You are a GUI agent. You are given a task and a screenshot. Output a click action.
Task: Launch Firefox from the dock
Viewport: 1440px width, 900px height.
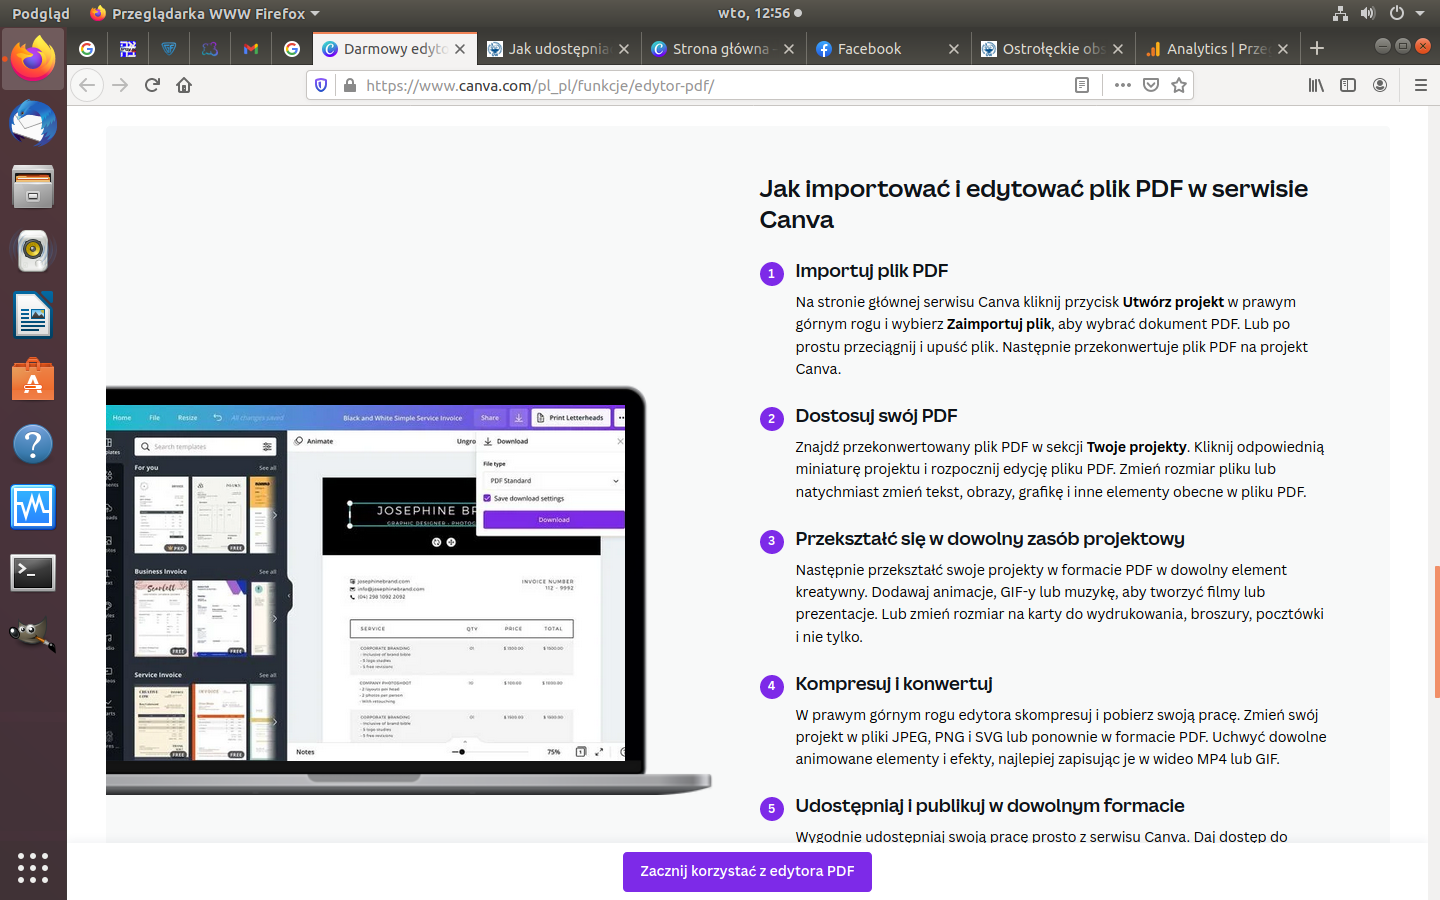click(33, 60)
